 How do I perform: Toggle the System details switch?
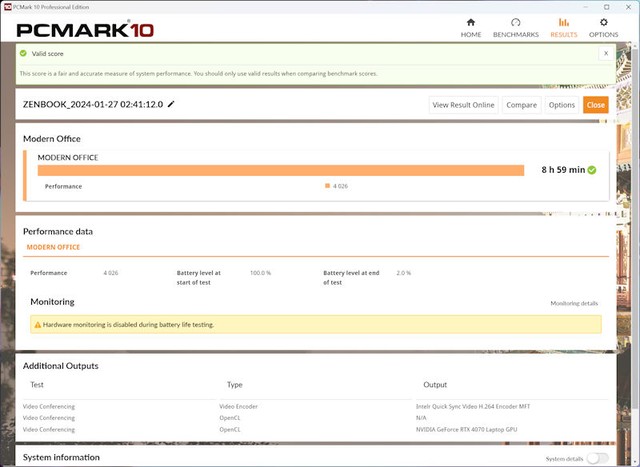(598, 458)
